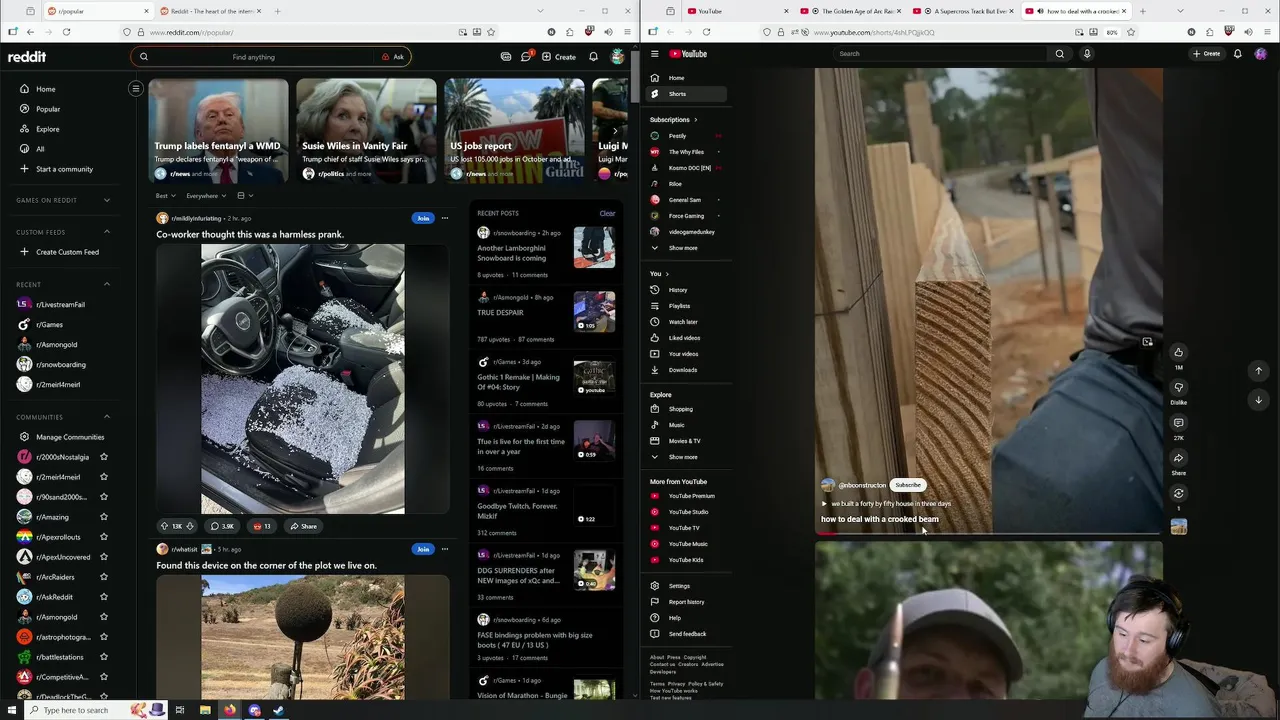Clear the Recent Posts list
1280x720 pixels.
pyautogui.click(x=607, y=213)
